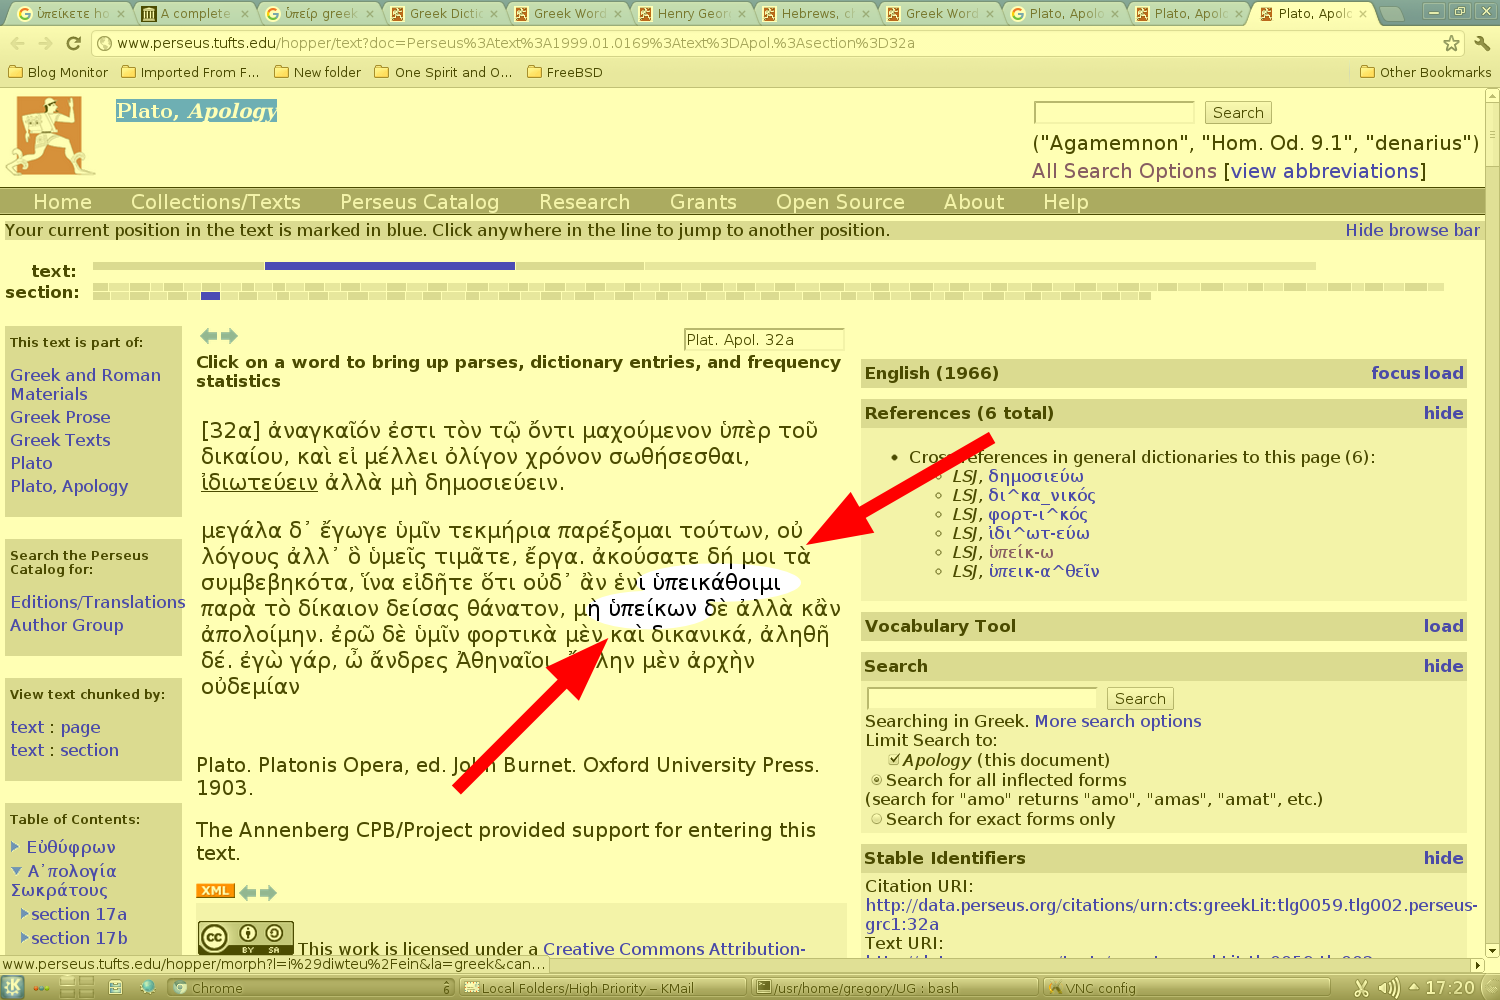This screenshot has width=1500, height=1000.
Task: Open 'More search options' link
Action: tap(1117, 721)
